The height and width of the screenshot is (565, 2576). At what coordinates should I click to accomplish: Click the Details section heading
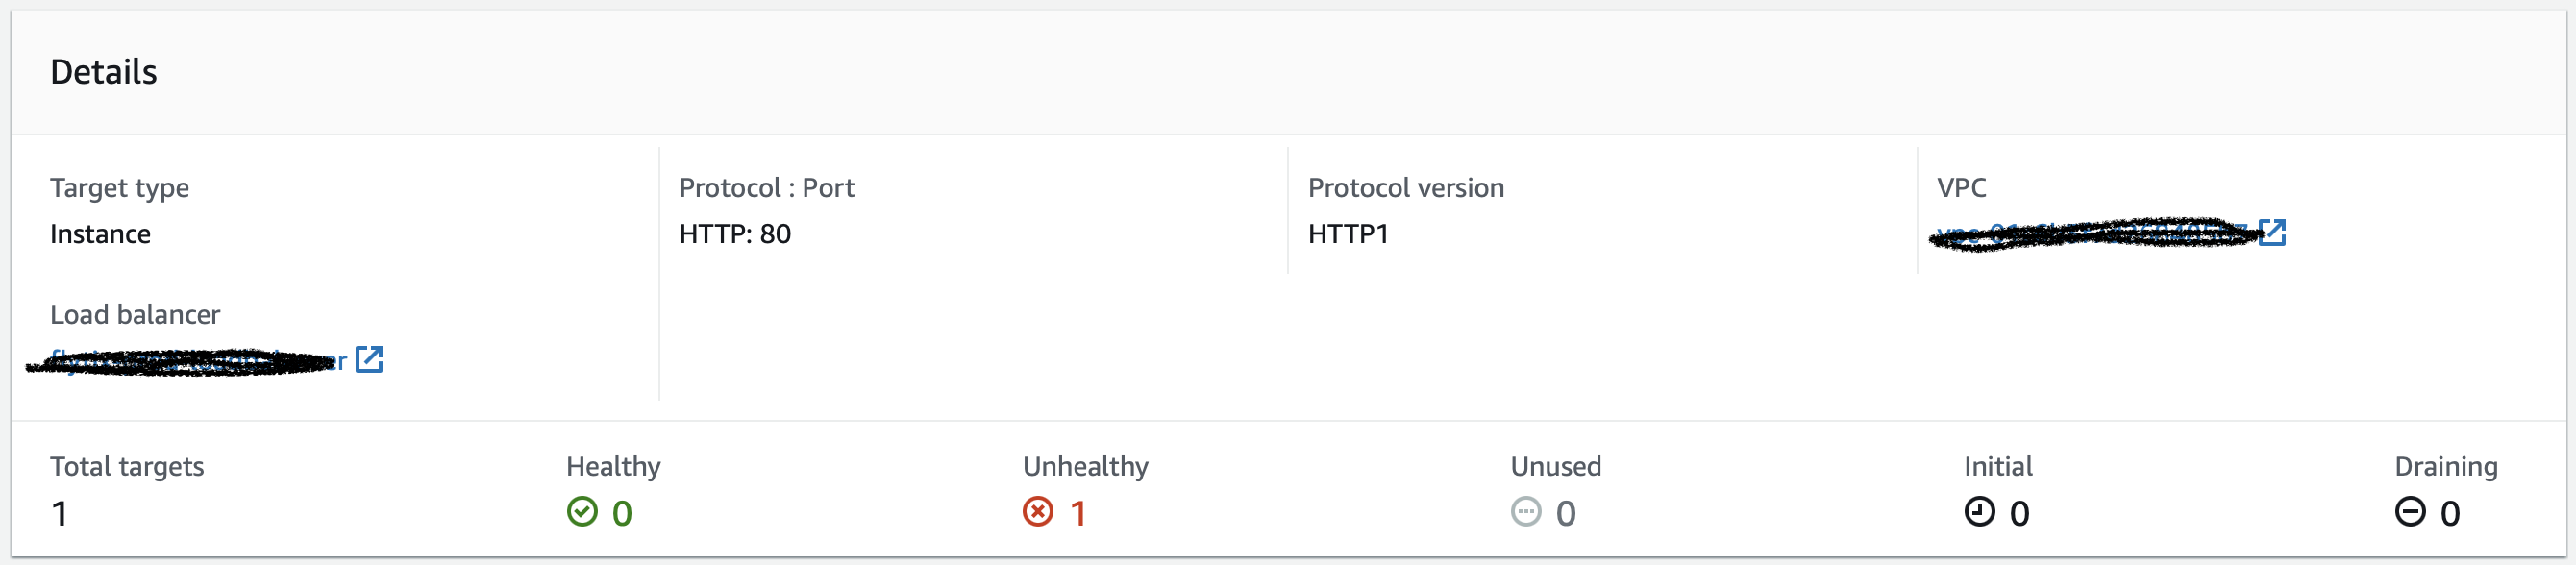(x=104, y=72)
